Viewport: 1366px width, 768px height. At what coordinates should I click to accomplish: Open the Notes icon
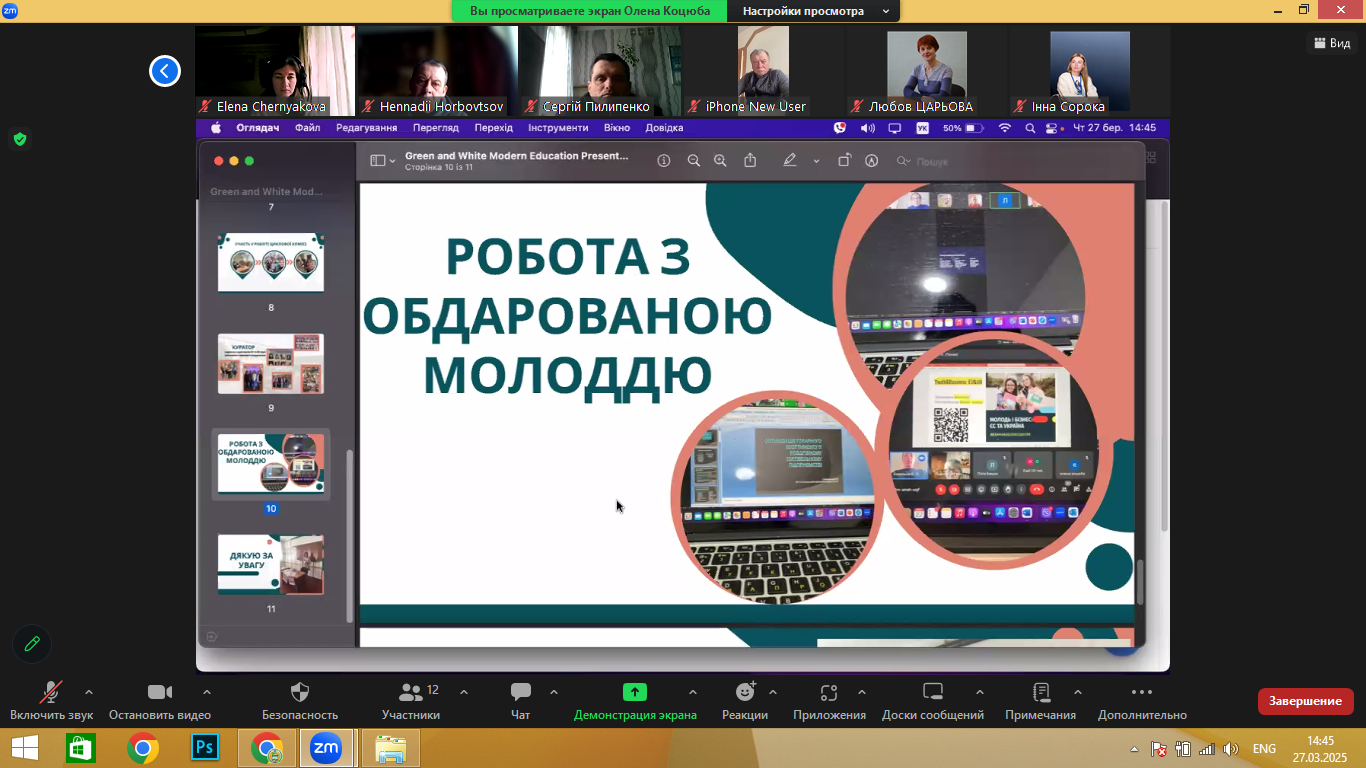coord(1040,693)
